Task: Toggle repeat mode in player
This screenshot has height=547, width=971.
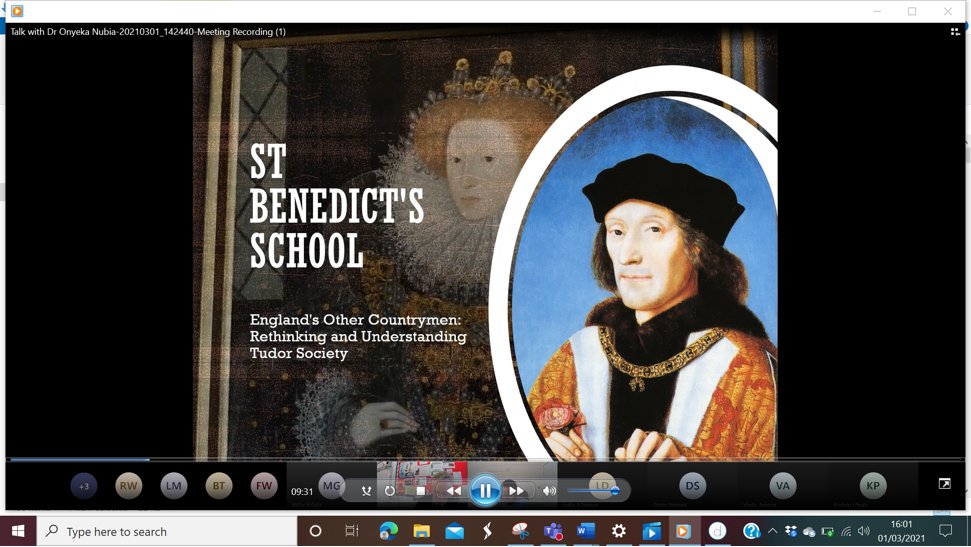Action: pyautogui.click(x=390, y=491)
